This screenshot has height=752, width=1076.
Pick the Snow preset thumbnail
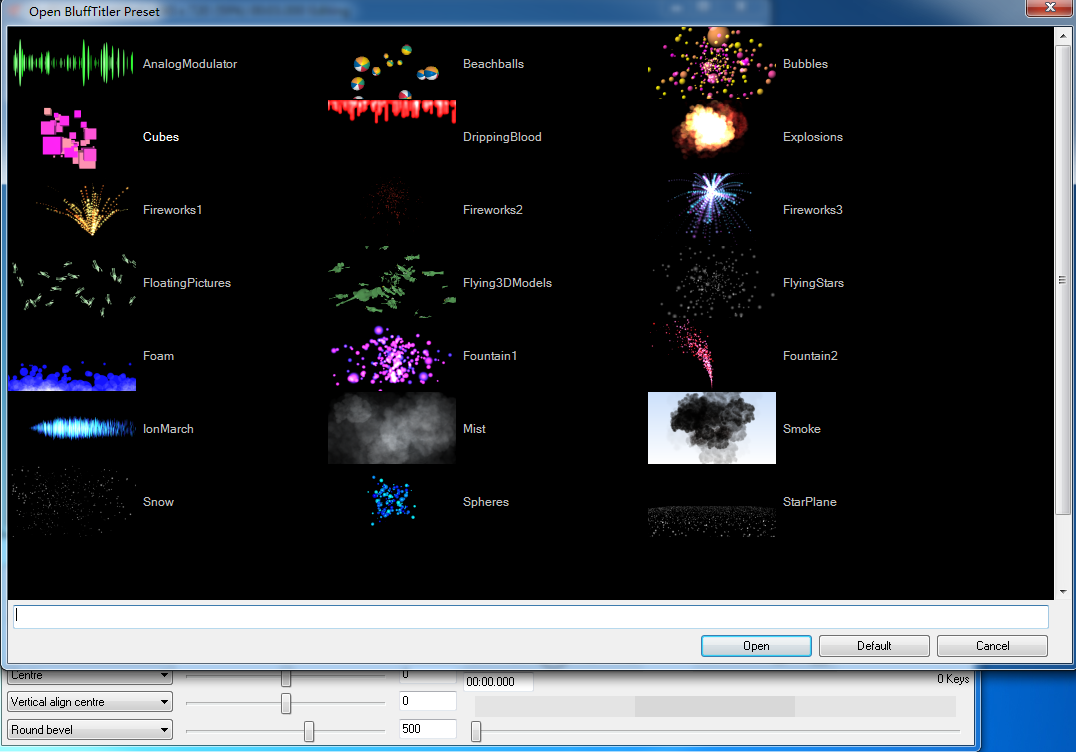[x=72, y=502]
